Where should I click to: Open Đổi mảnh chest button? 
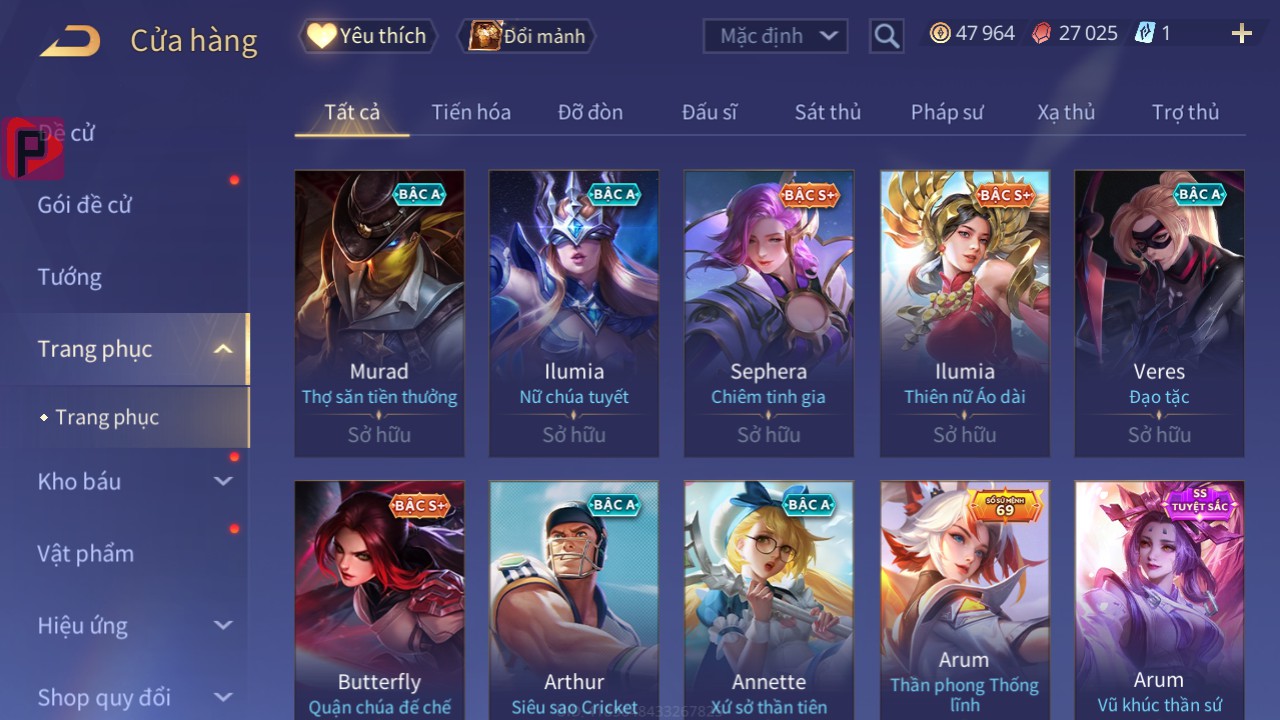point(527,36)
